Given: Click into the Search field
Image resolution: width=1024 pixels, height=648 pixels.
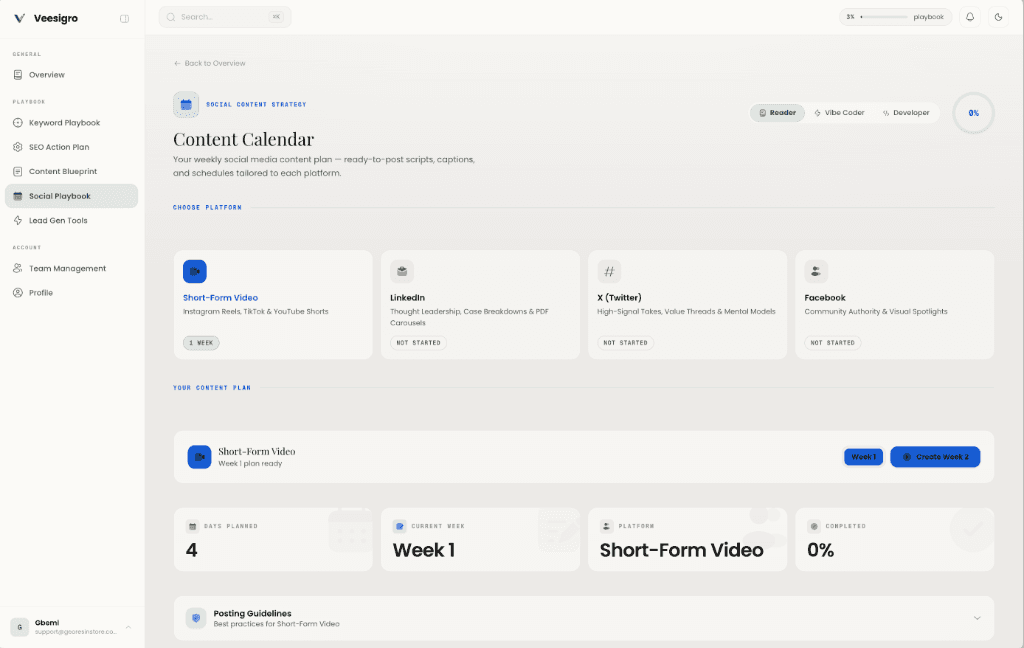Looking at the screenshot, I should coord(225,17).
